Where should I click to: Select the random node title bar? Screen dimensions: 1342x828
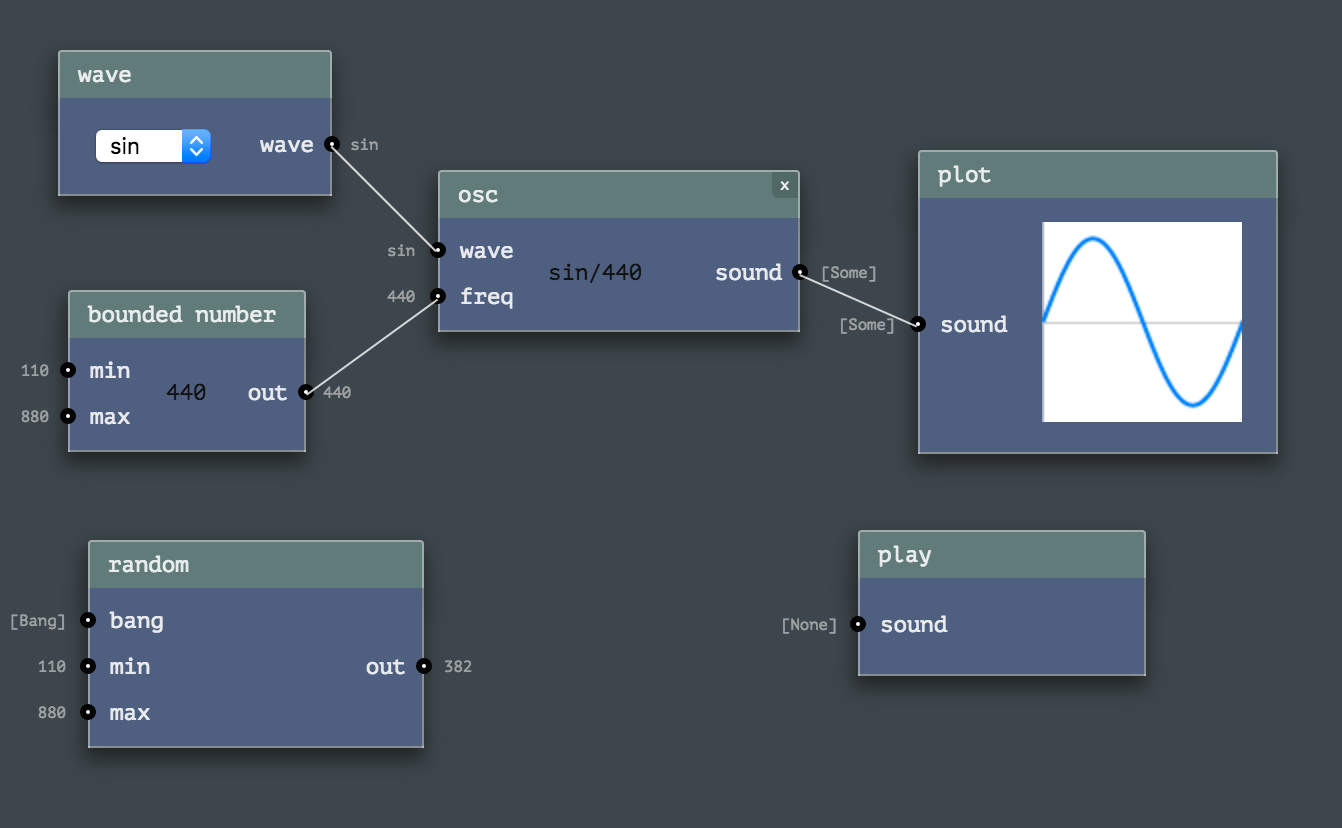255,565
